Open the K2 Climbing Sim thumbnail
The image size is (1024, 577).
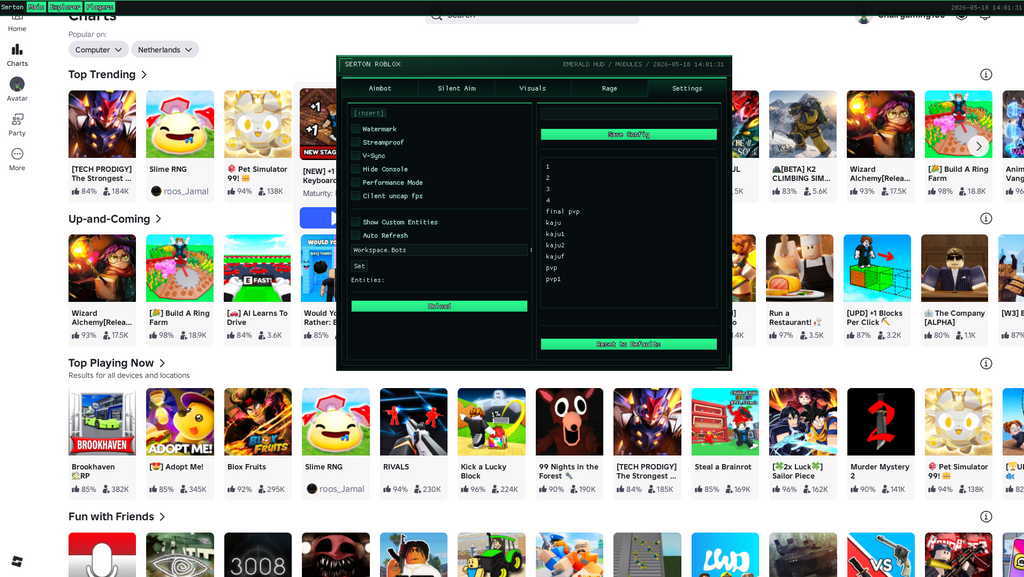803,124
